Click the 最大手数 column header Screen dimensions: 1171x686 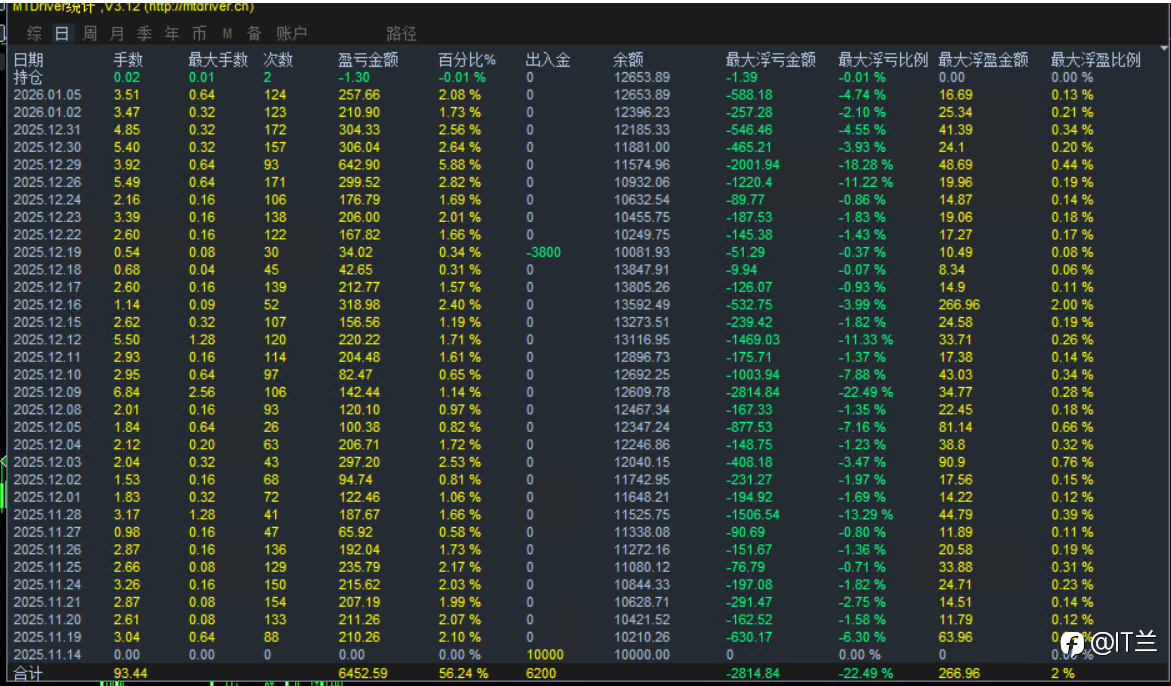coord(217,60)
